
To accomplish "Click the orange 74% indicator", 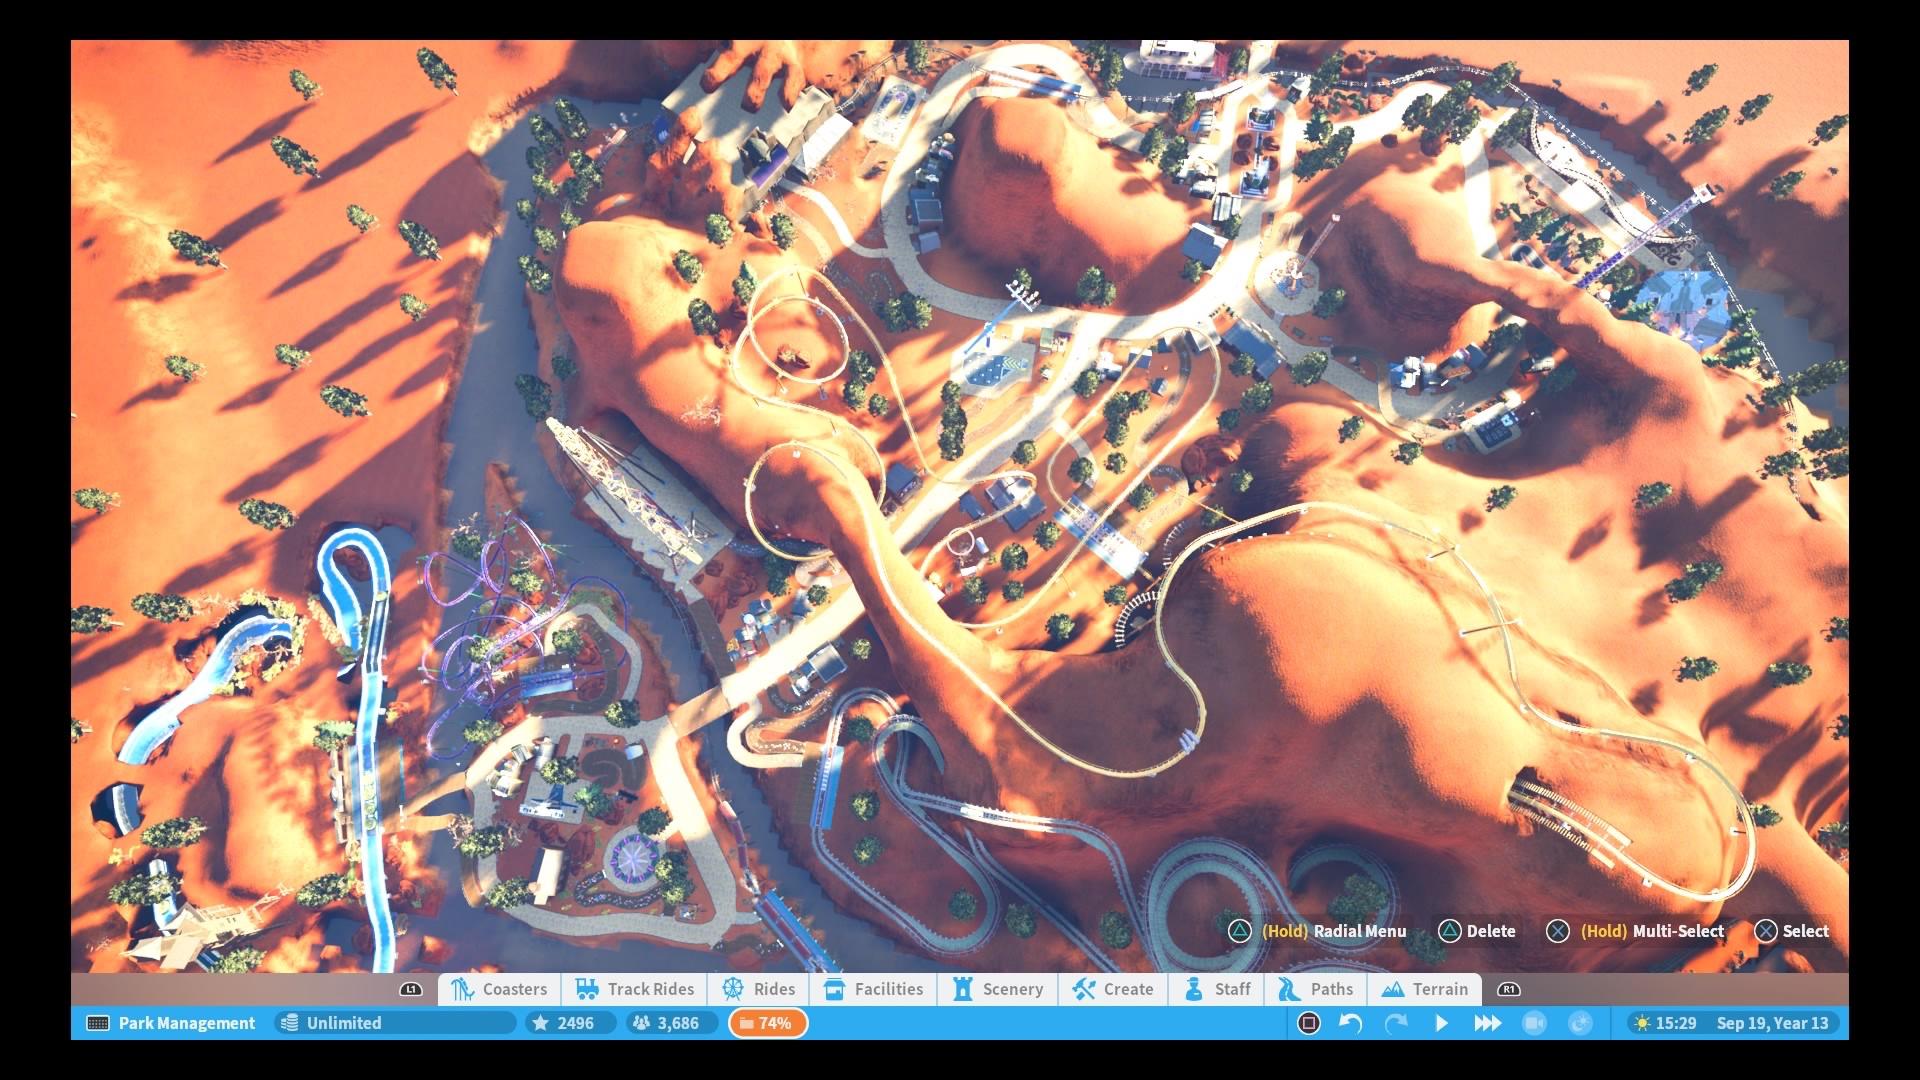I will (767, 1023).
